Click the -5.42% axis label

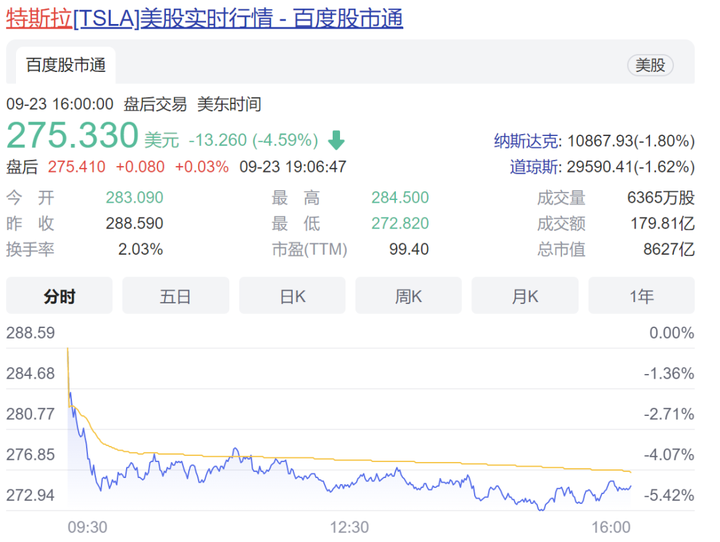tap(669, 495)
